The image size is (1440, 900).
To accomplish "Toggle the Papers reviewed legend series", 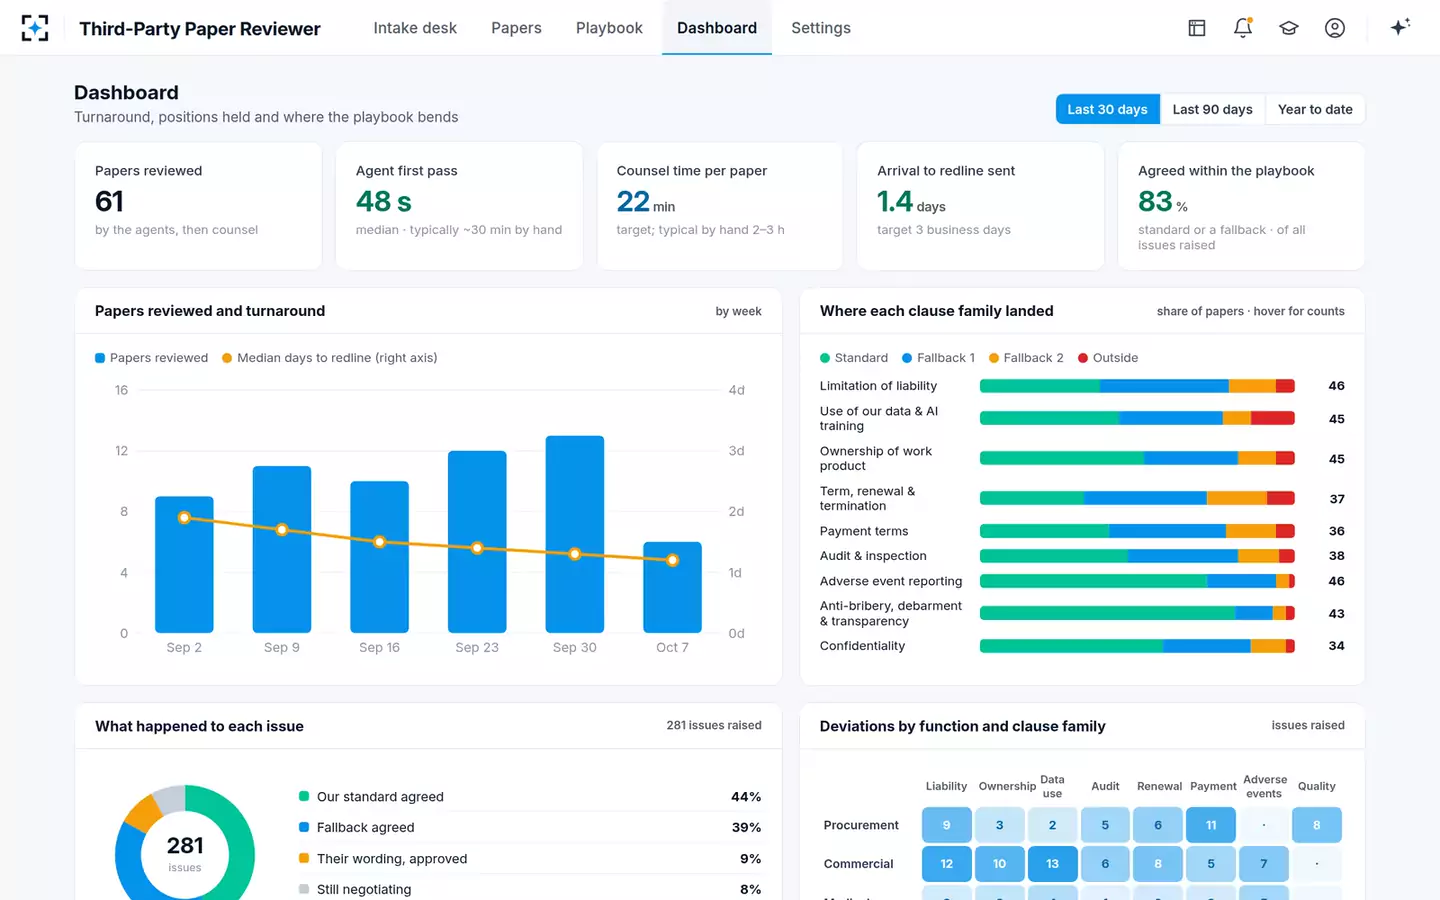I will click(x=152, y=358).
